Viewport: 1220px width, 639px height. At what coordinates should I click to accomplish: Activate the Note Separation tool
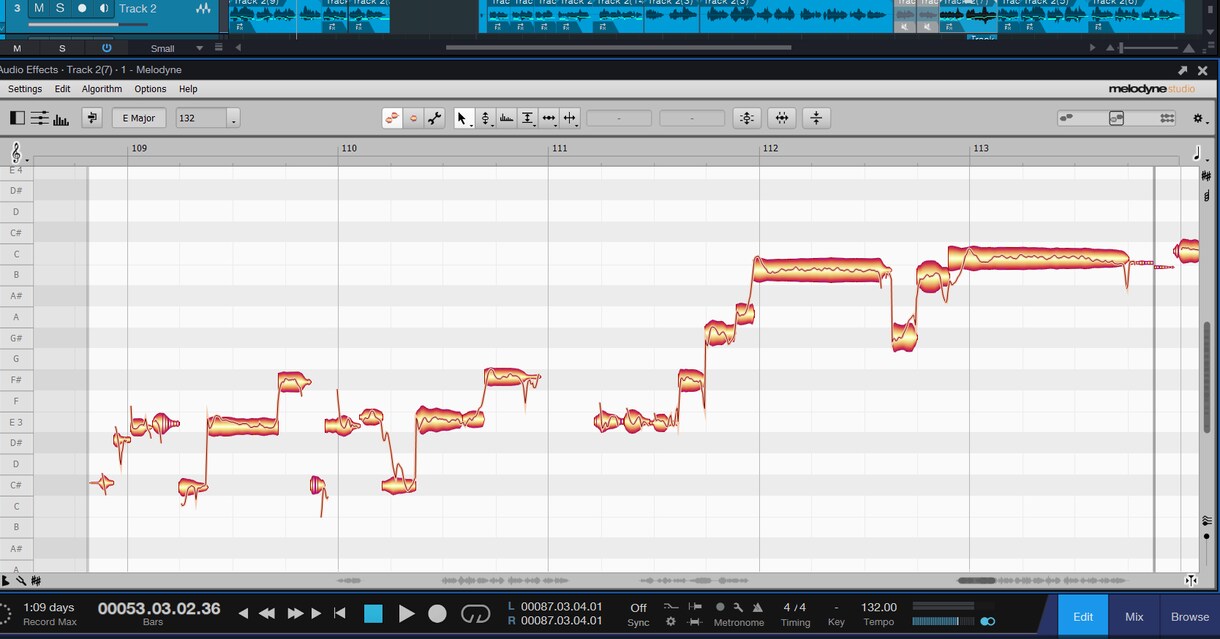(x=570, y=118)
